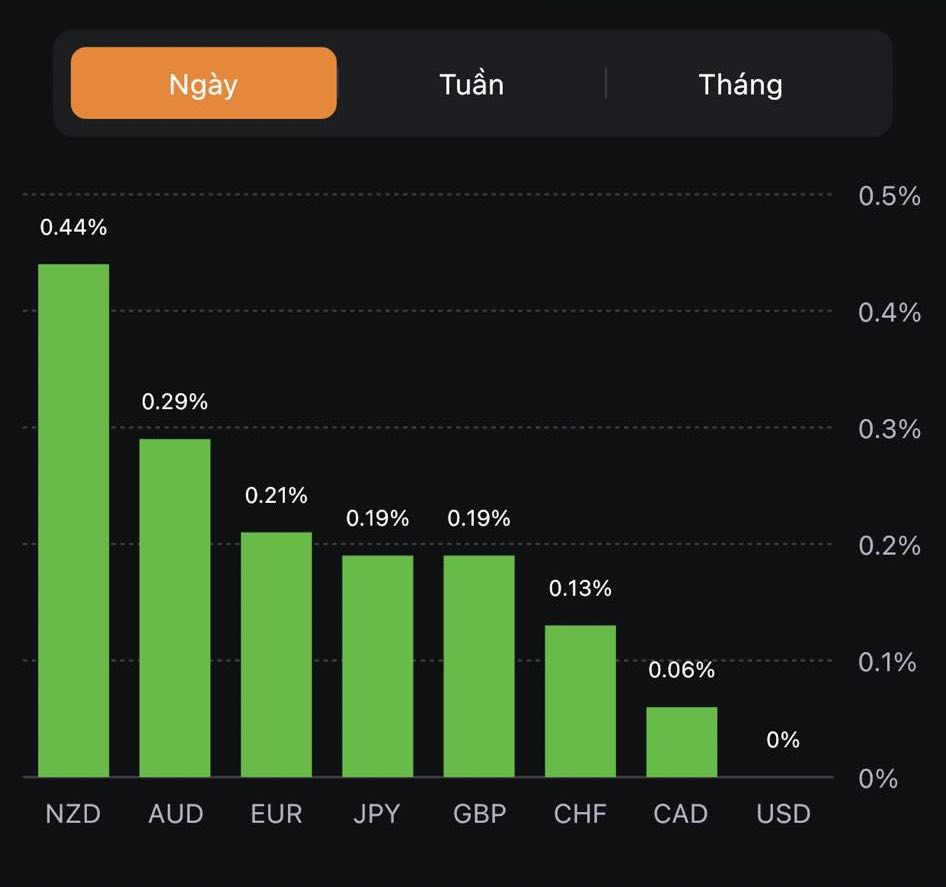Viewport: 946px width, 887px height.
Task: Click the CHF green bar
Action: pyautogui.click(x=580, y=701)
